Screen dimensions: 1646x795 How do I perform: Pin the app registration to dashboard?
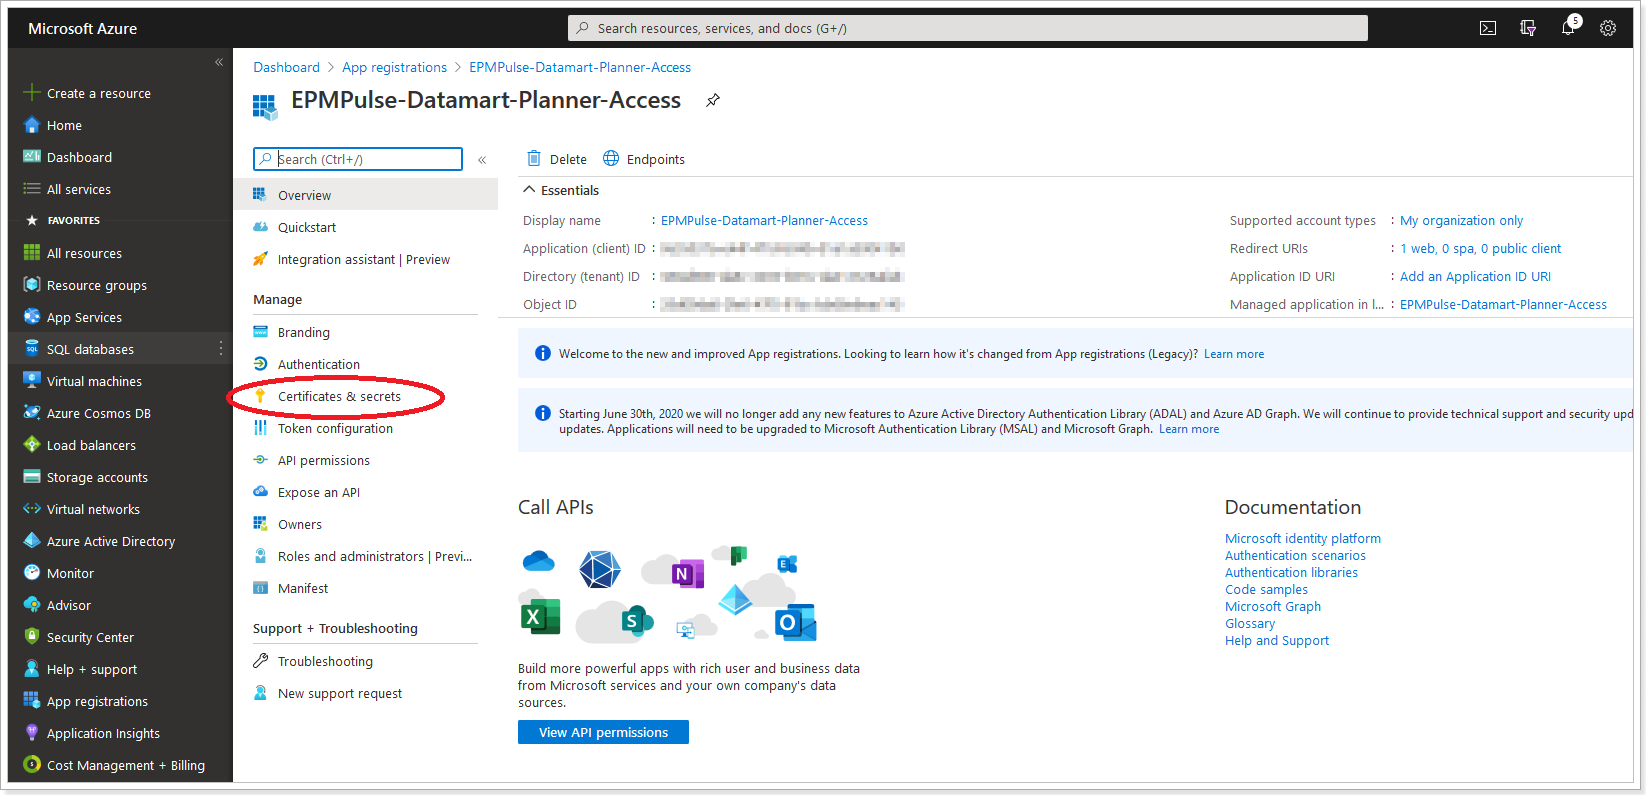click(x=713, y=100)
